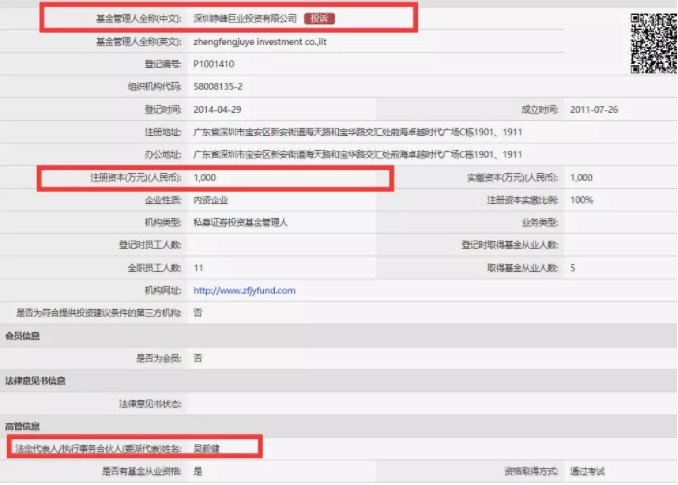Click the registration date 2014-04-29

pos(218,108)
